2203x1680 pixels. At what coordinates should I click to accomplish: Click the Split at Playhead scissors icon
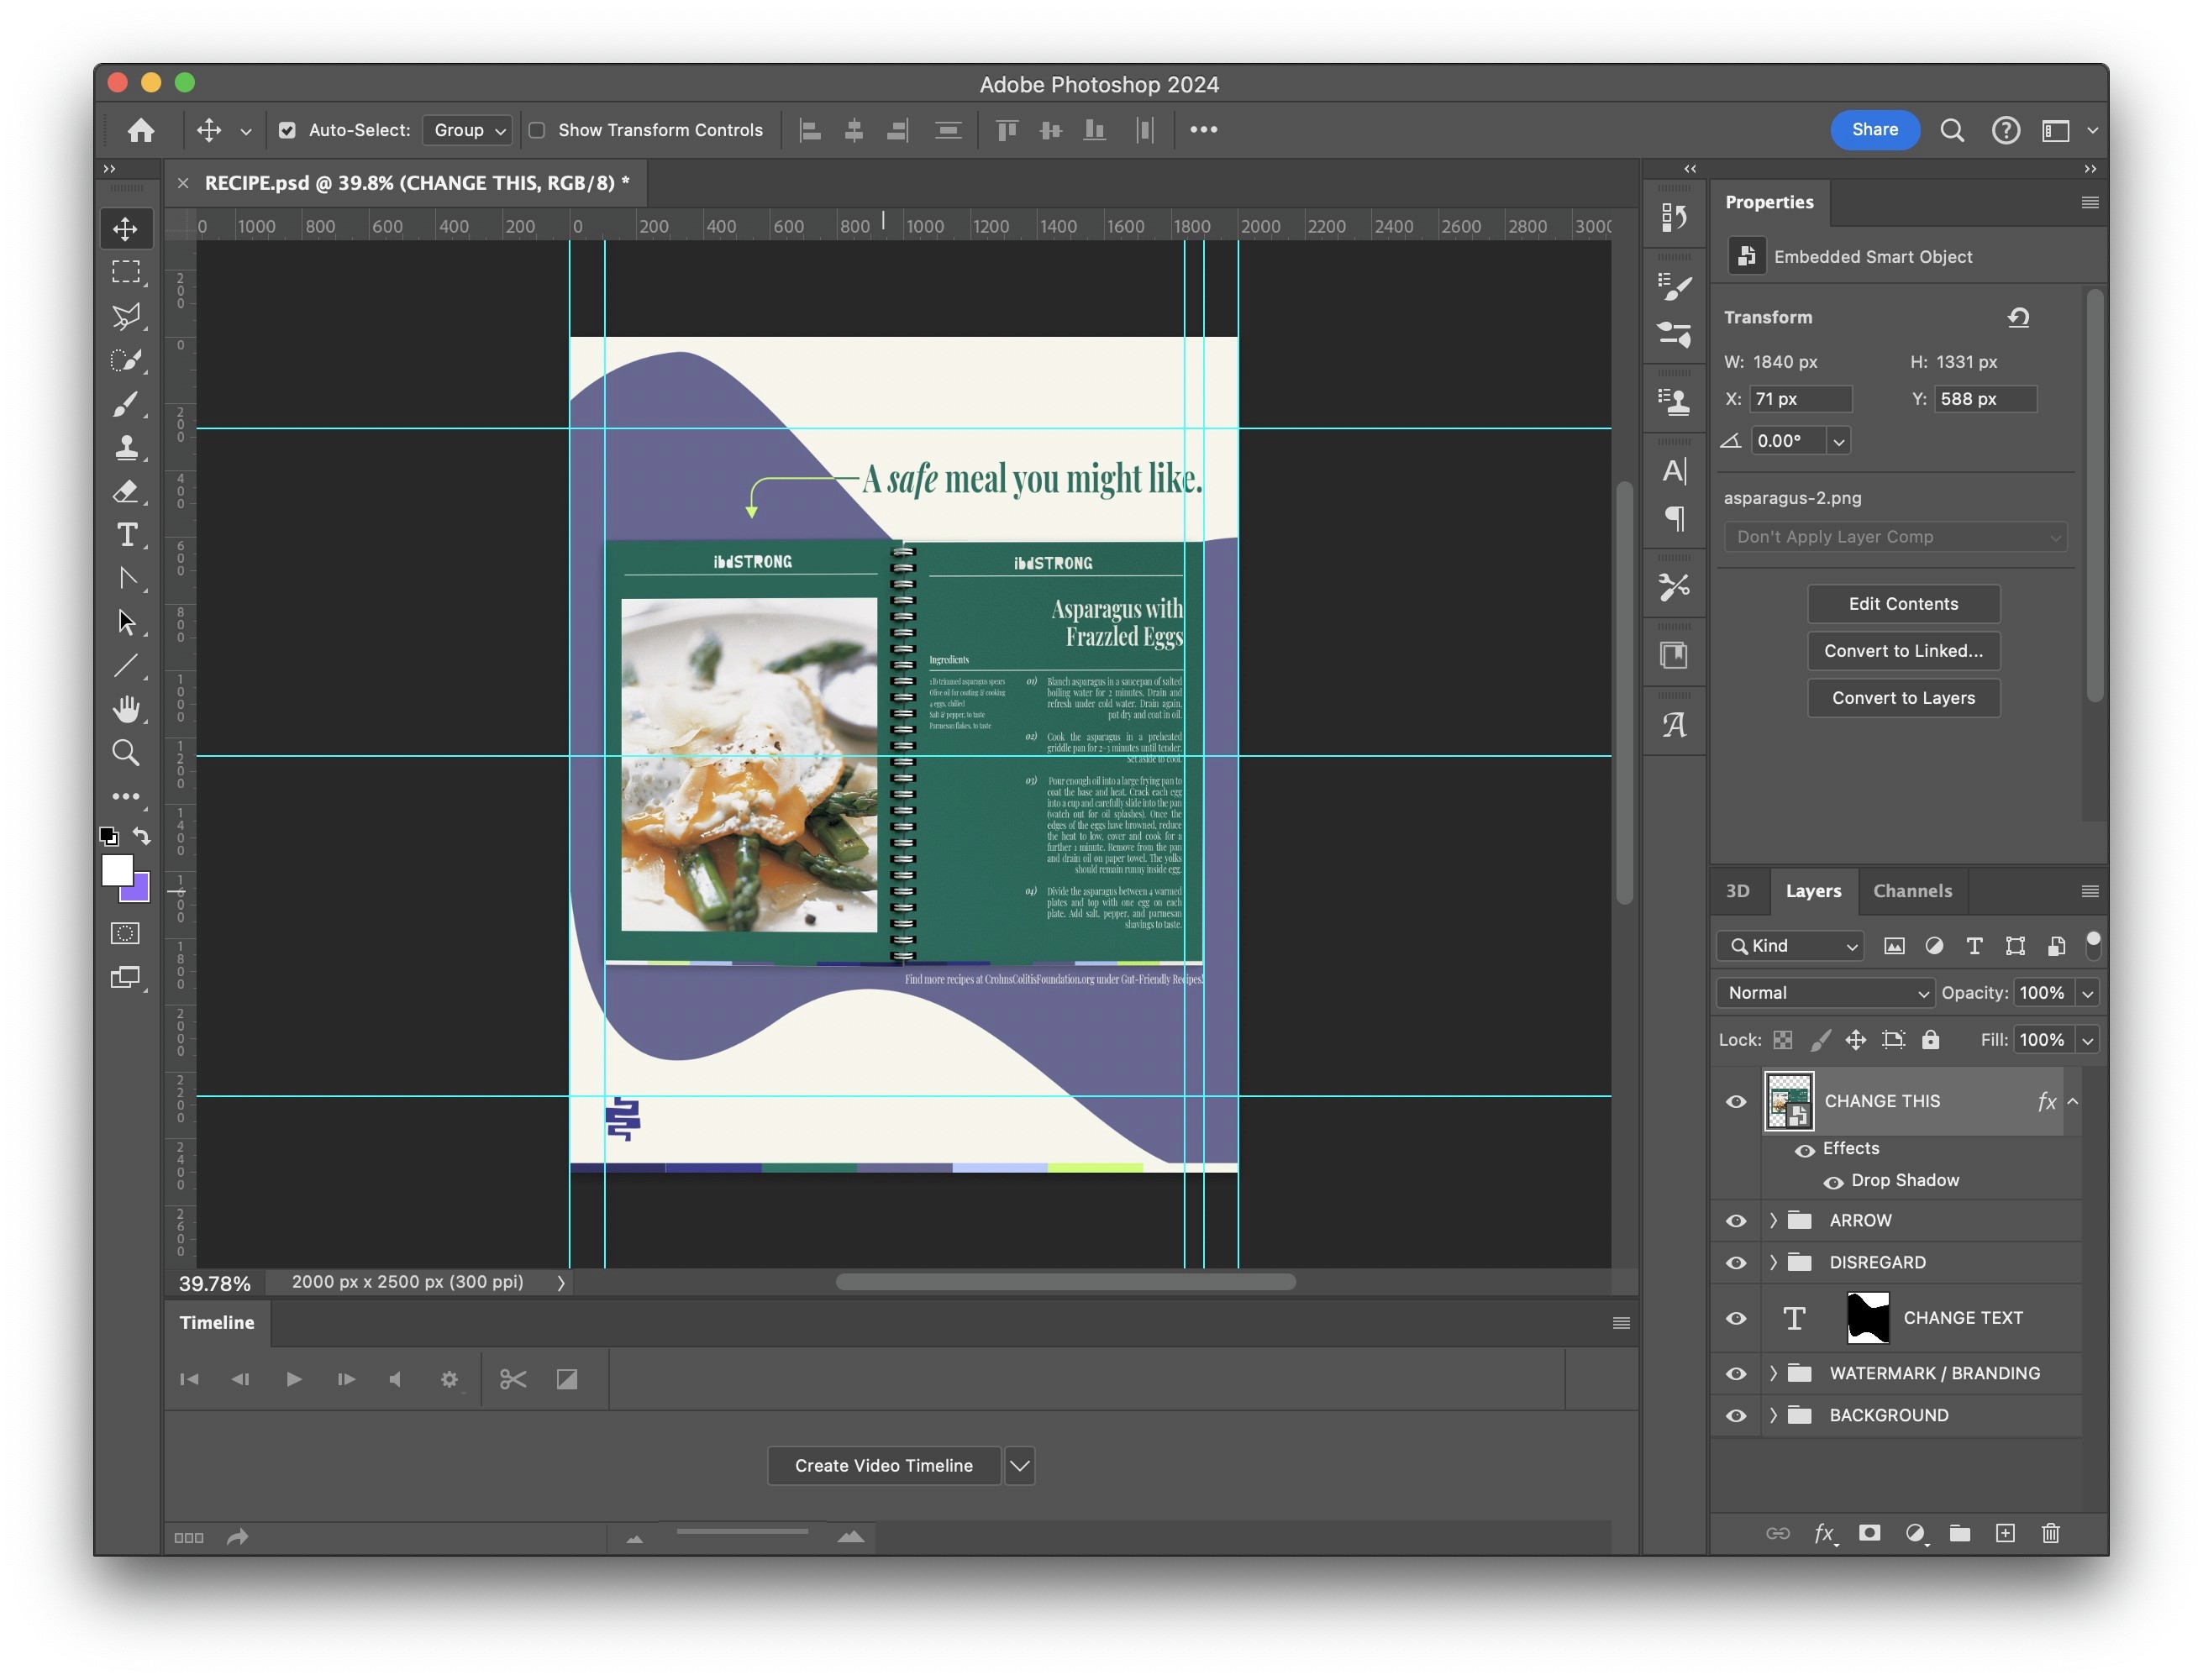pos(513,1380)
